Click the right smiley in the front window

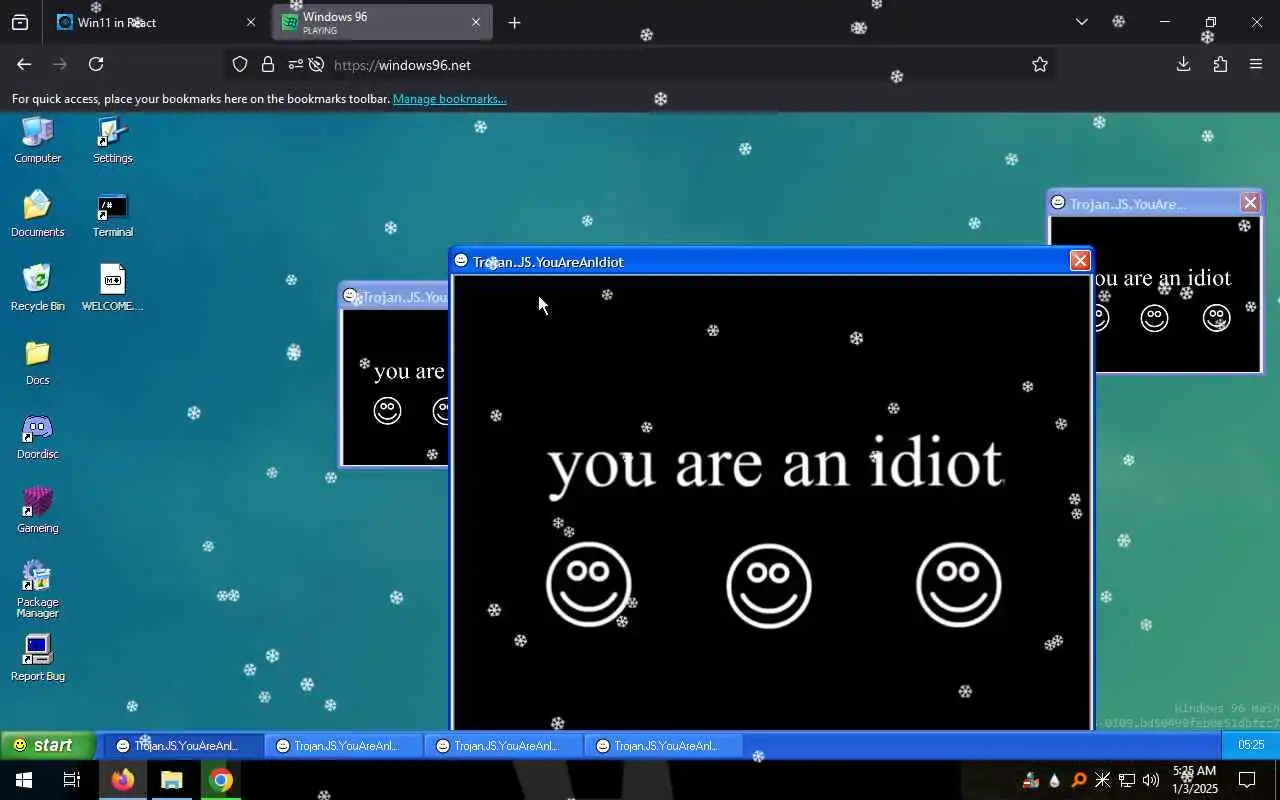coord(958,585)
